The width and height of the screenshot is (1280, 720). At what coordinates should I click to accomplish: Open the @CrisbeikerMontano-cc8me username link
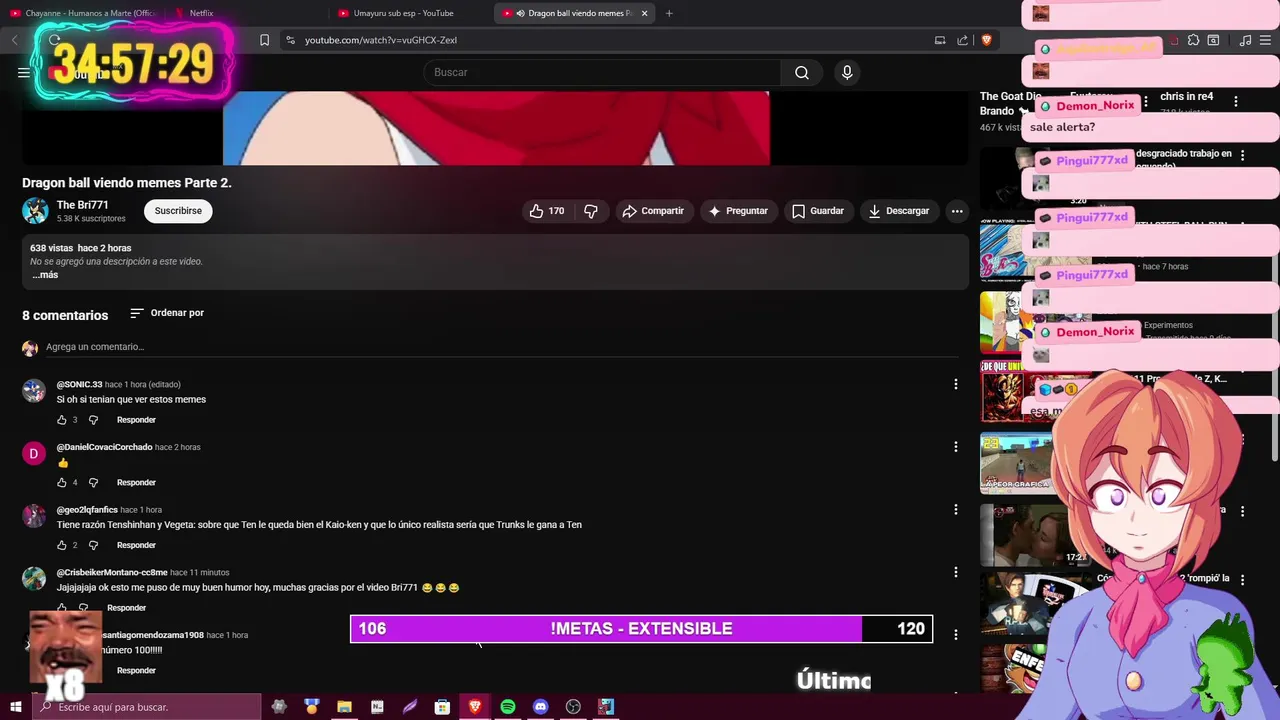click(x=112, y=573)
